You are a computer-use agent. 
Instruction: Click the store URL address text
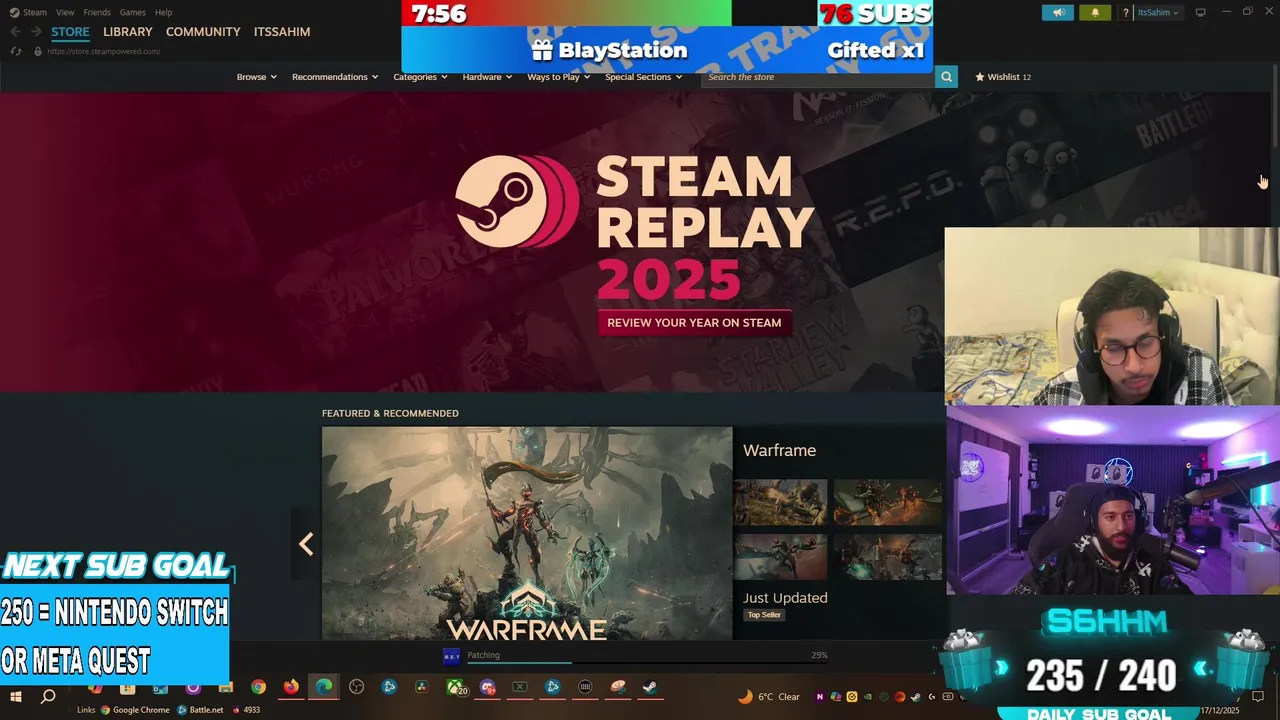coord(103,51)
